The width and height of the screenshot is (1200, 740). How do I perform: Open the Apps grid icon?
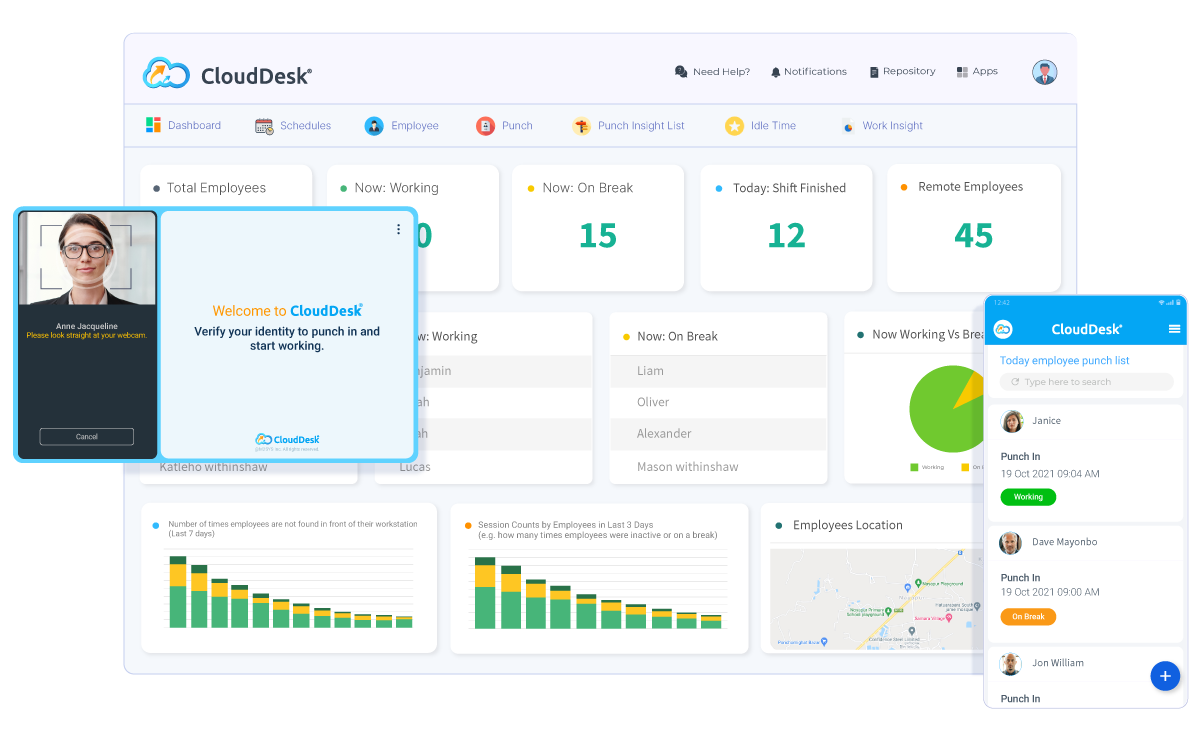coord(962,72)
